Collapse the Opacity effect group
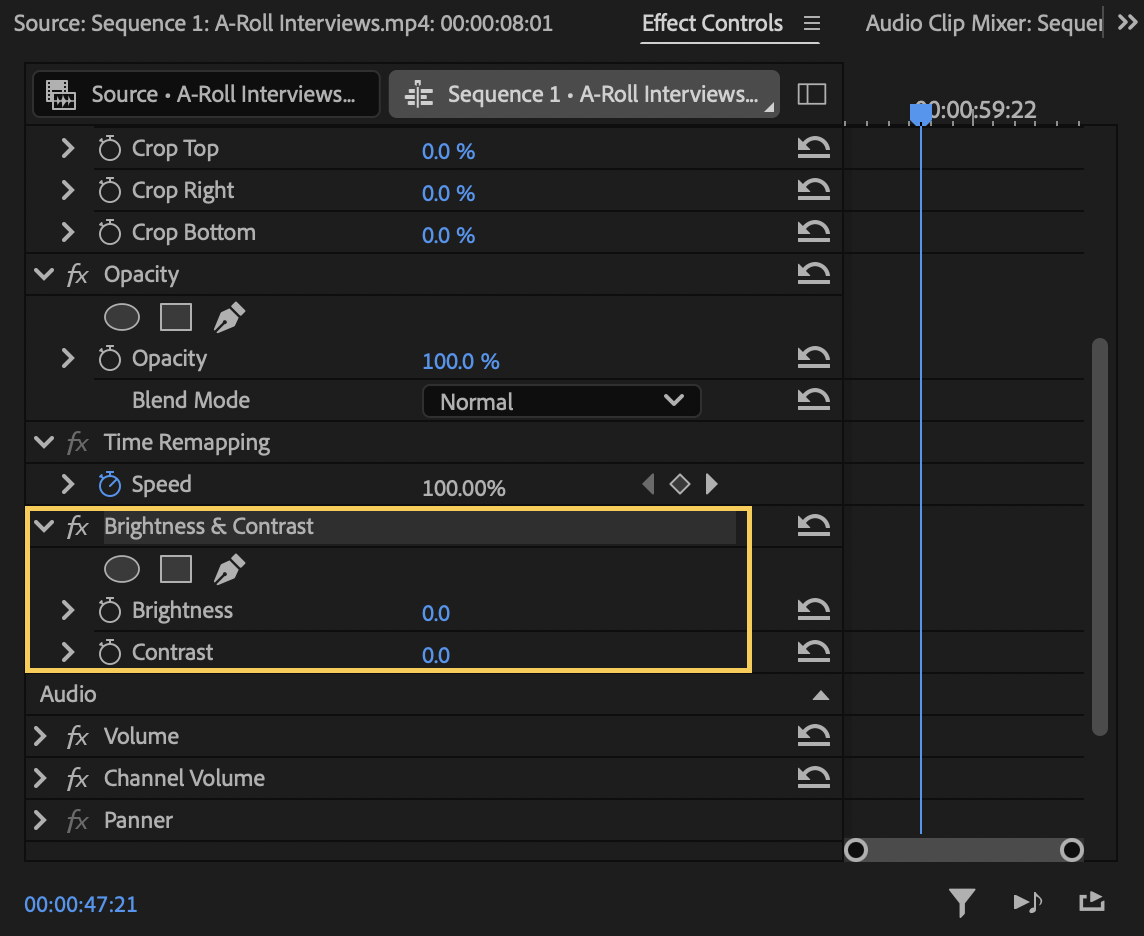 point(44,274)
